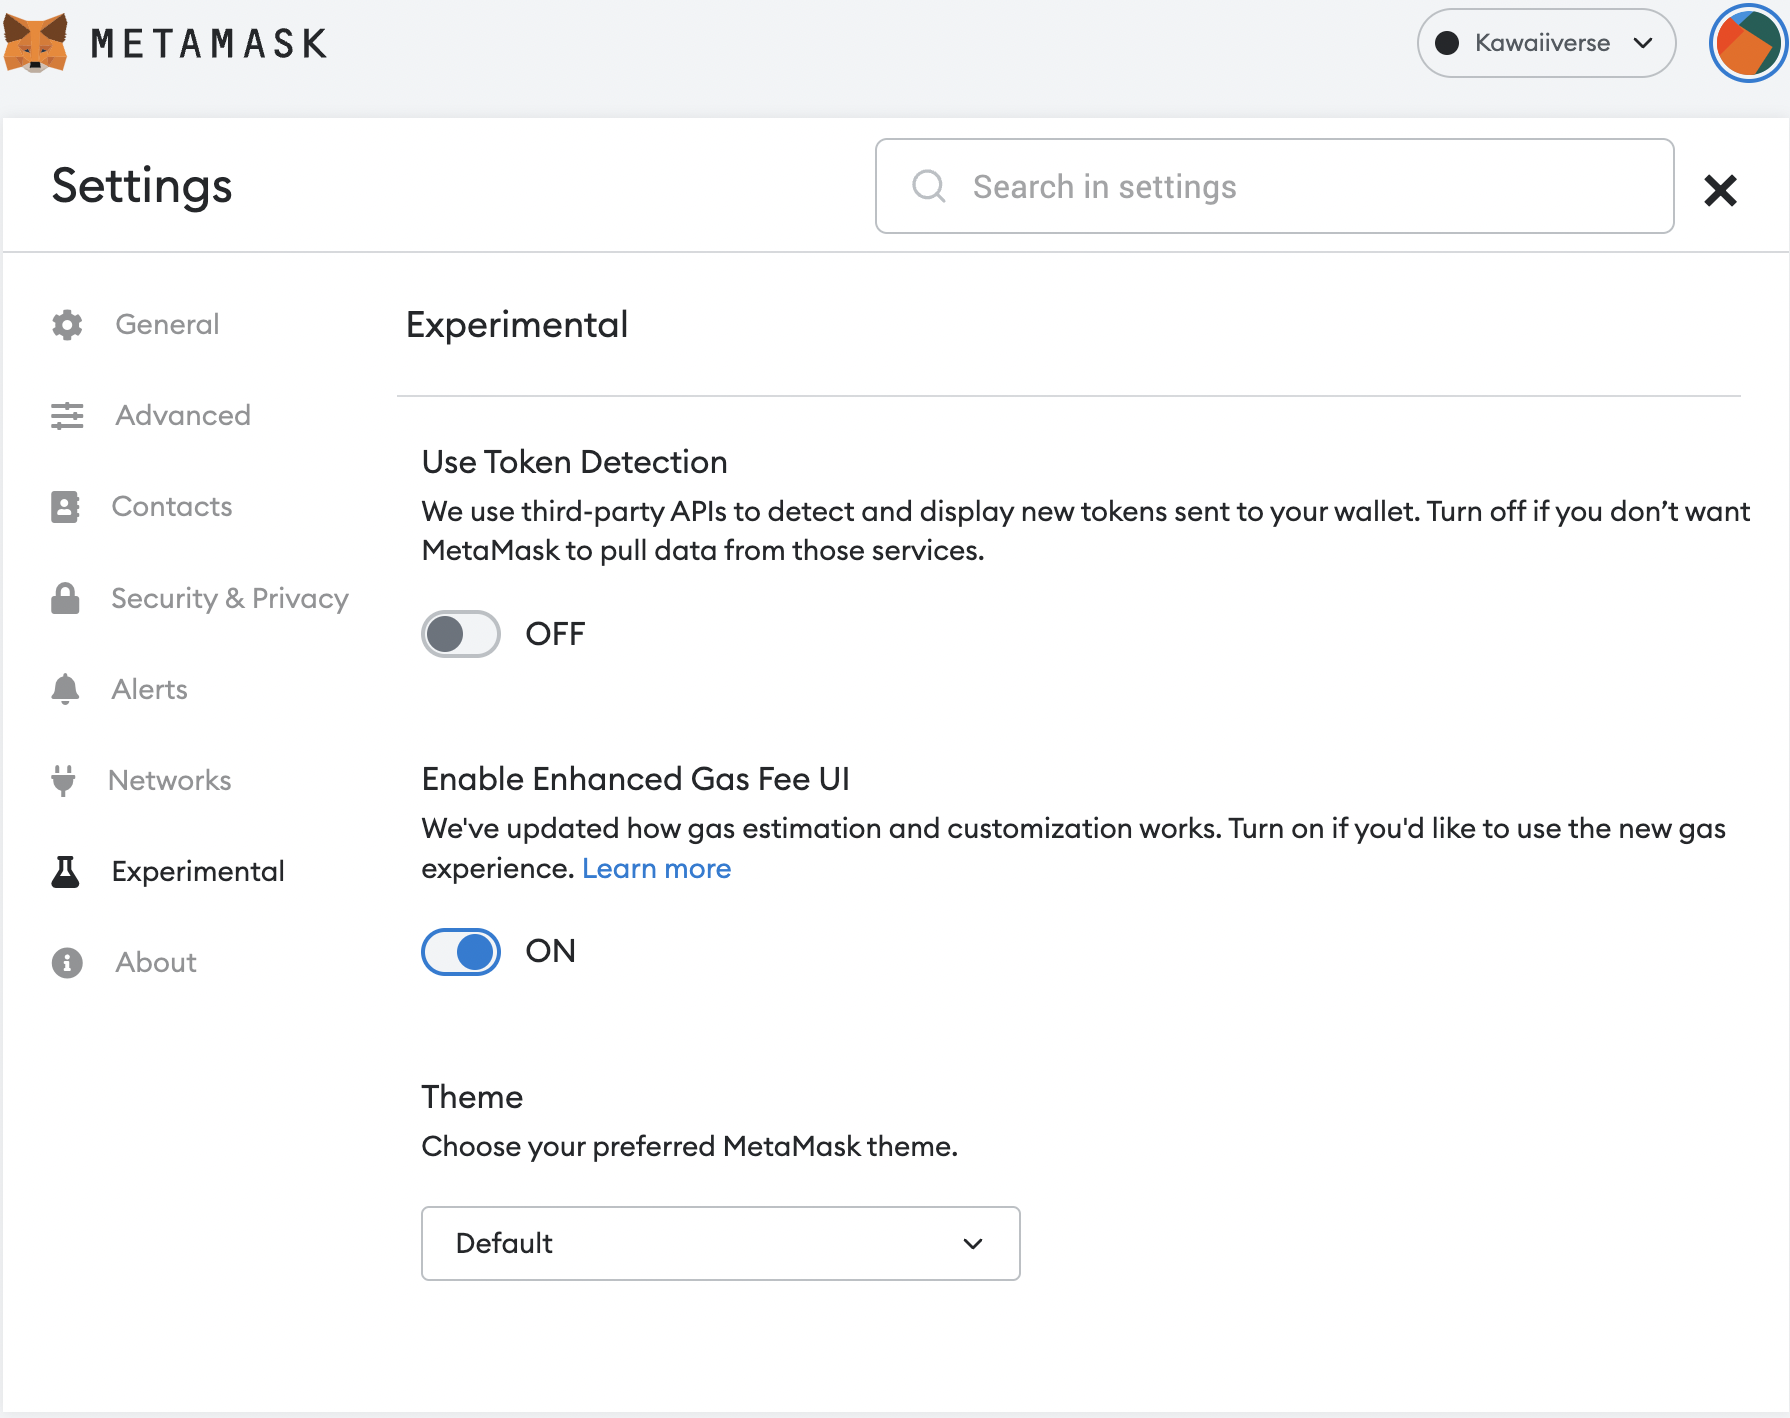
Task: Click the Alerts bell icon
Action: (65, 689)
